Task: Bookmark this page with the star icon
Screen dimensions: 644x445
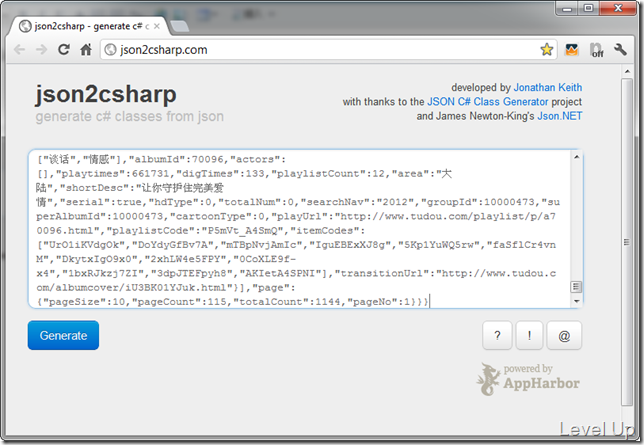Action: click(x=547, y=50)
